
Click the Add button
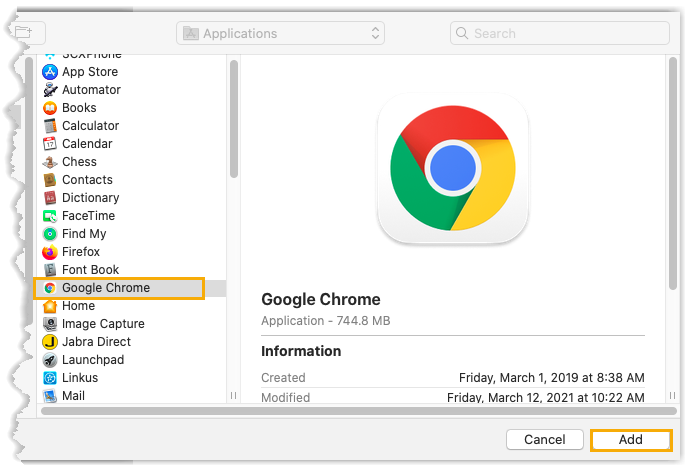[631, 440]
